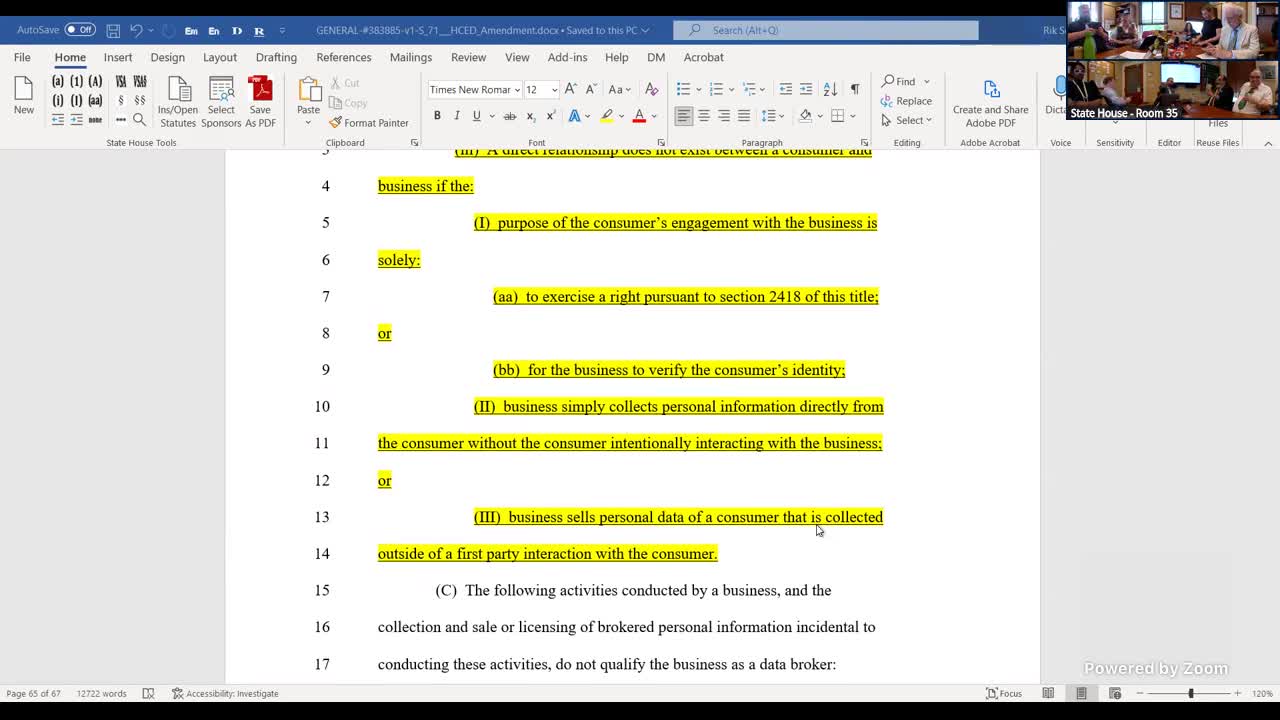Click the Replace button
The height and width of the screenshot is (720, 1280).
point(906,101)
